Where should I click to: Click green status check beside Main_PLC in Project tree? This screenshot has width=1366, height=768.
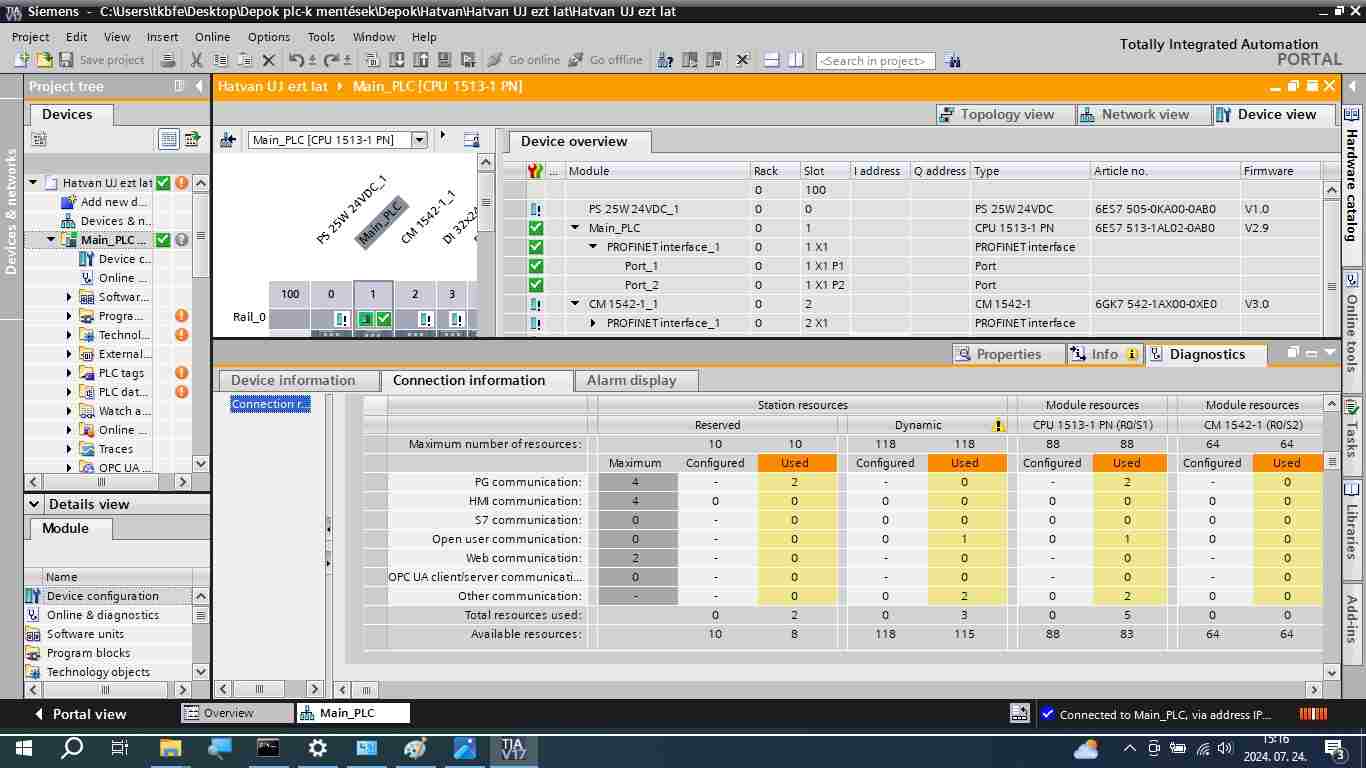(x=163, y=240)
